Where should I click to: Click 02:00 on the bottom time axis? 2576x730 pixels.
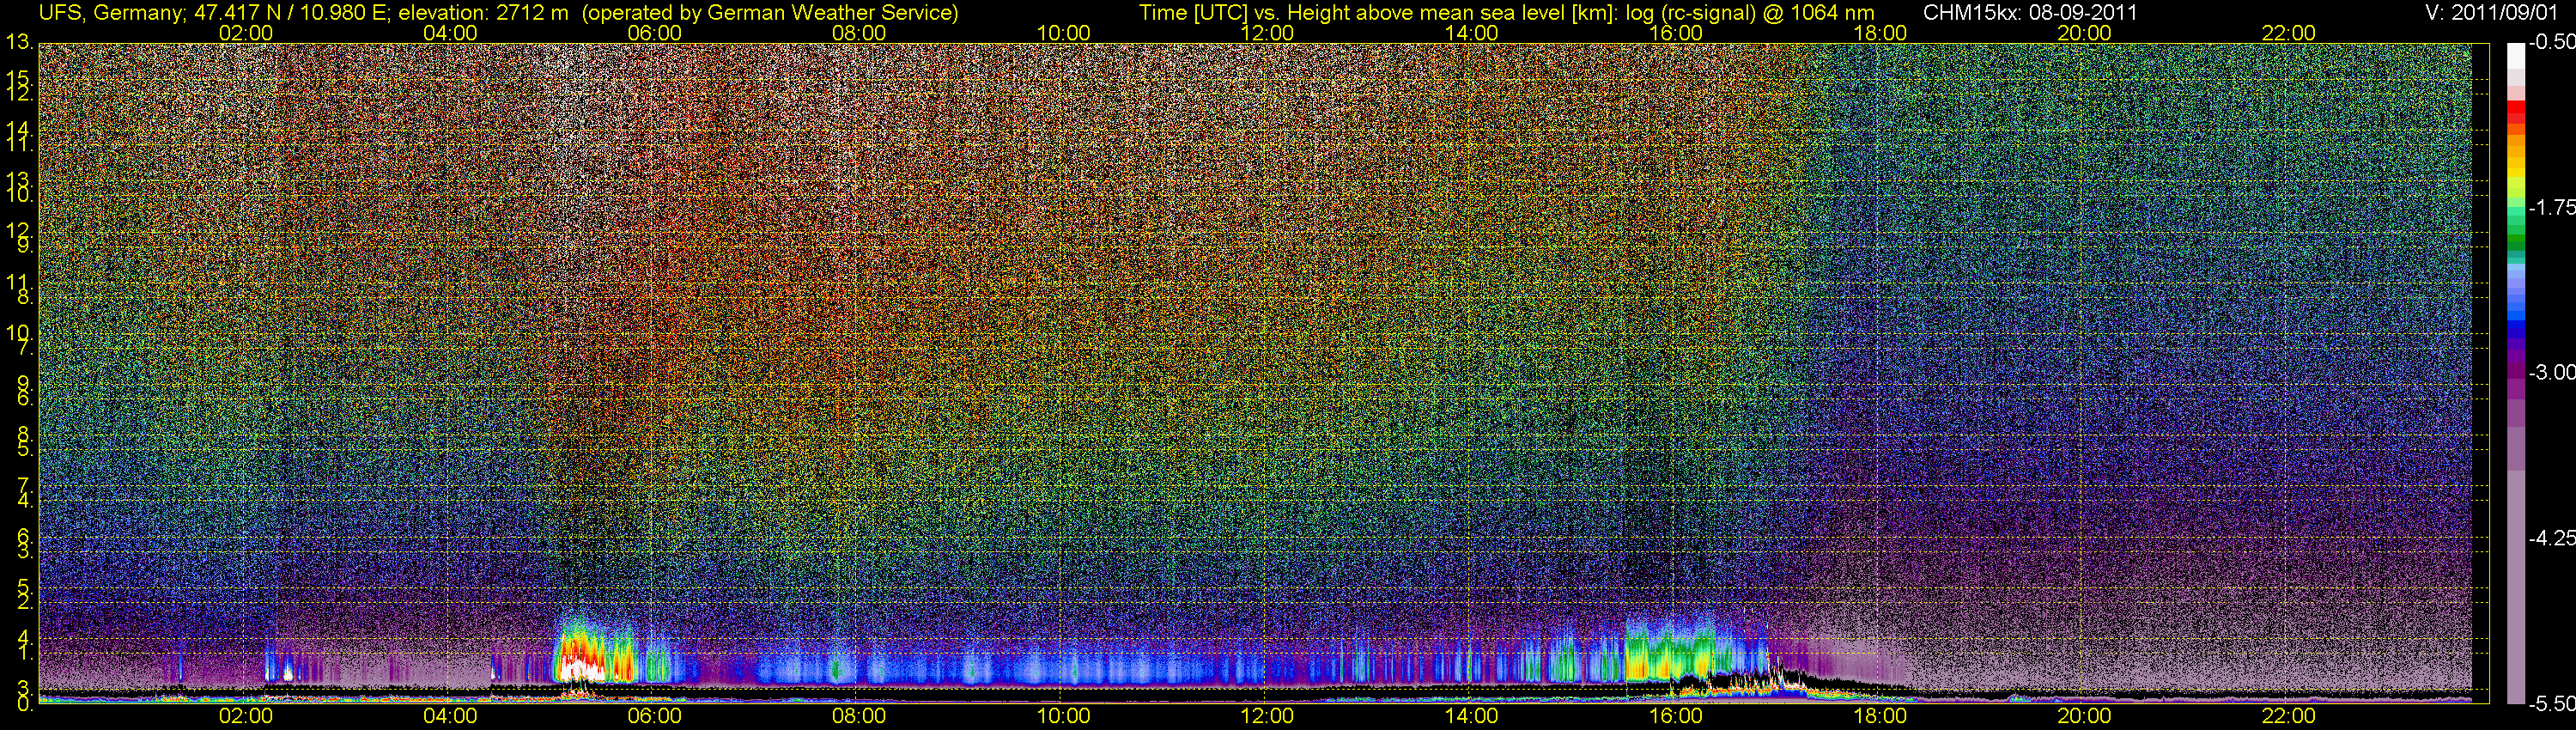click(246, 716)
